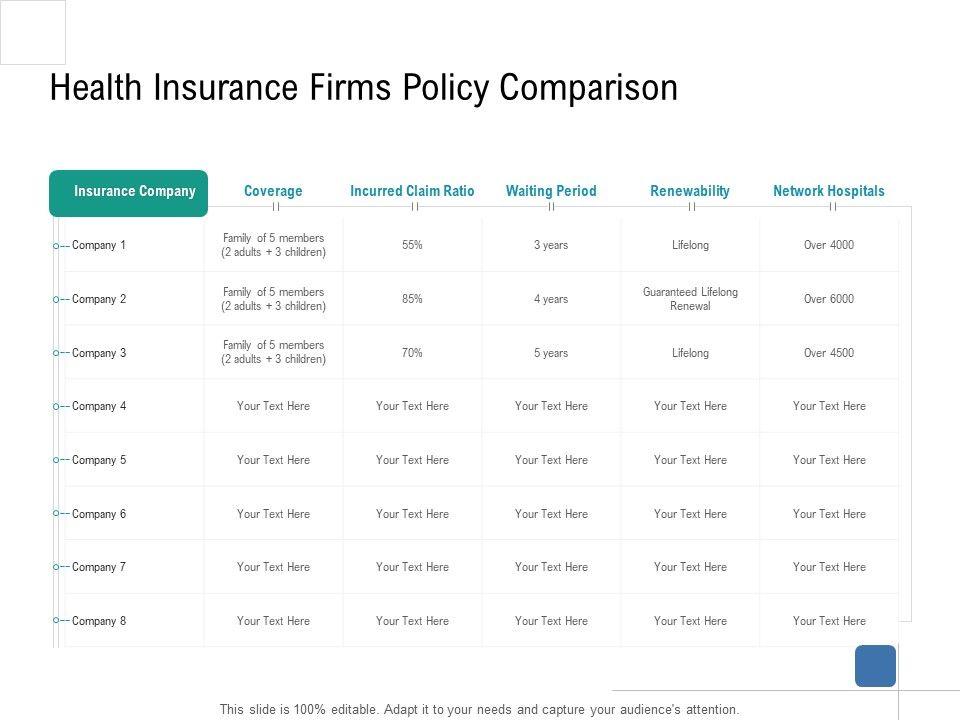Viewport: 960px width, 720px height.
Task: Click the blue square in the bottom corner
Action: point(875,666)
